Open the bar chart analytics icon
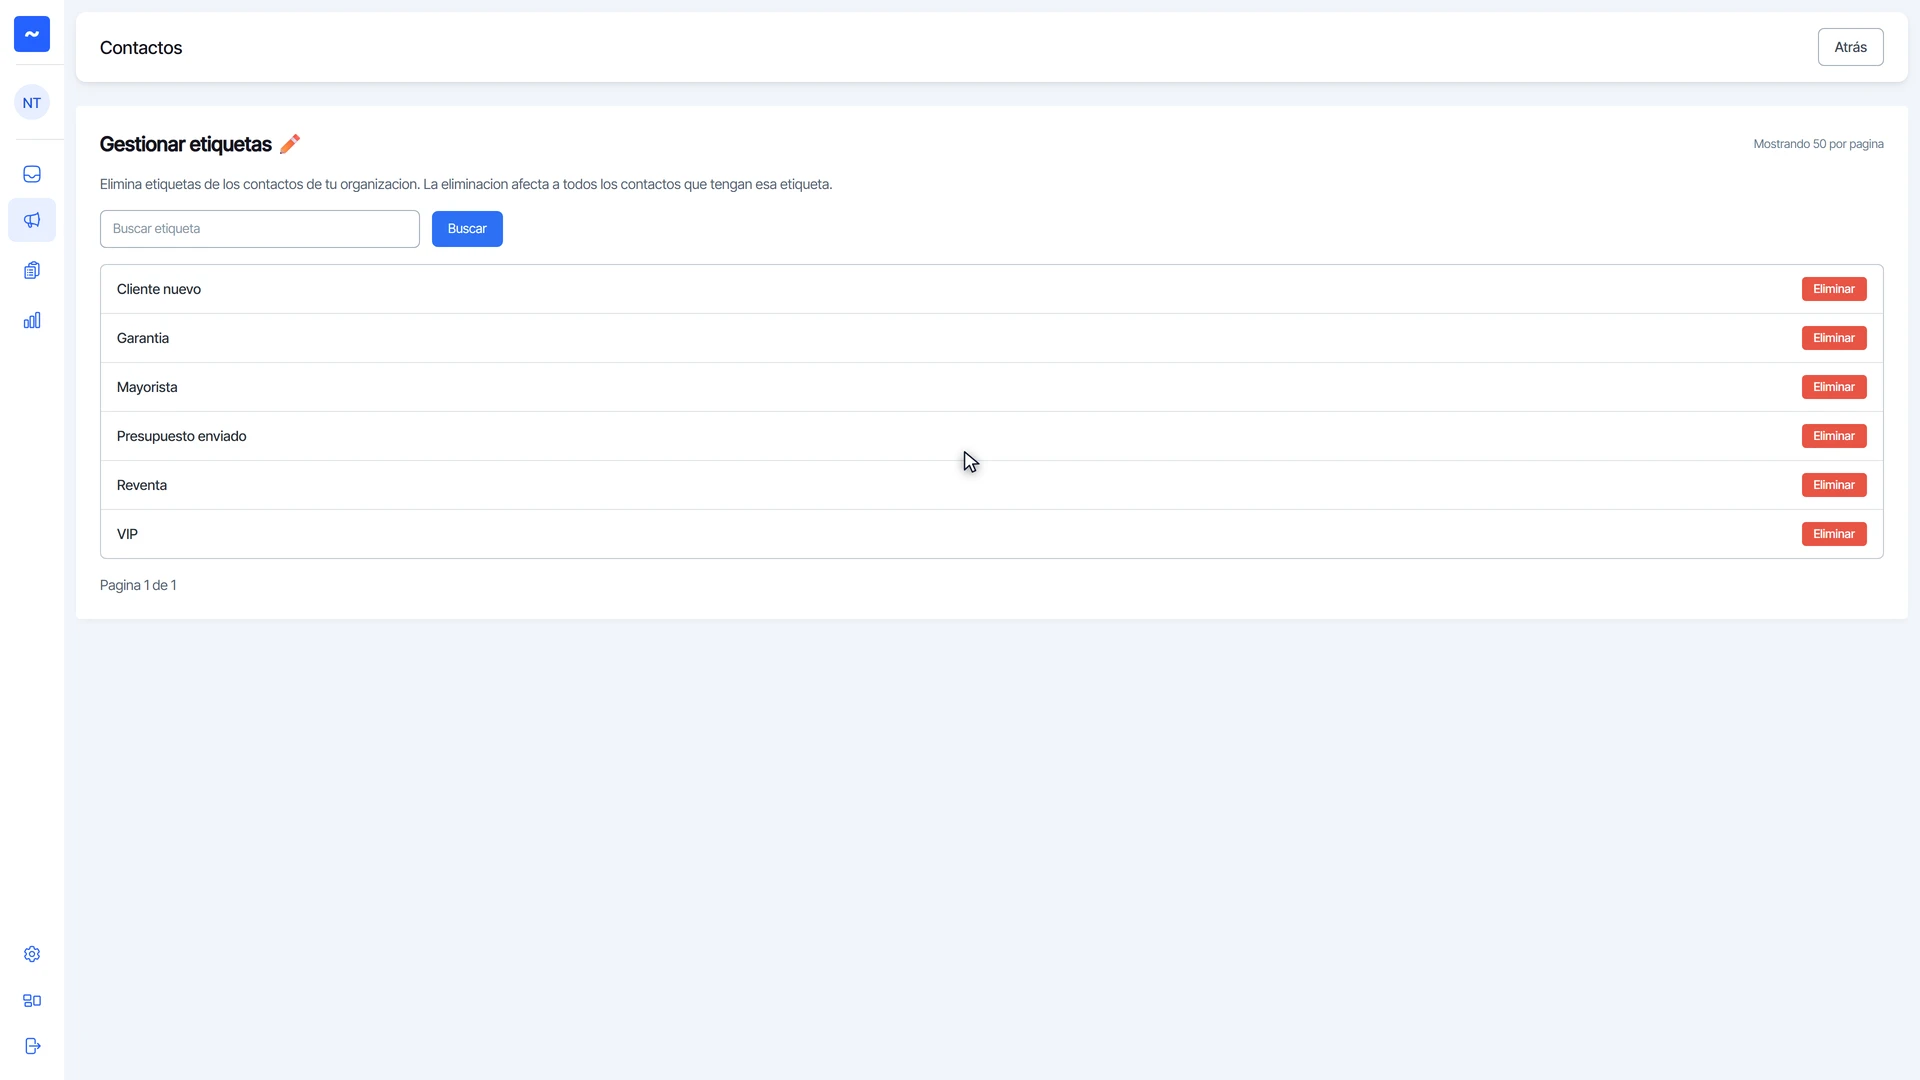The height and width of the screenshot is (1080, 1920). 32,320
